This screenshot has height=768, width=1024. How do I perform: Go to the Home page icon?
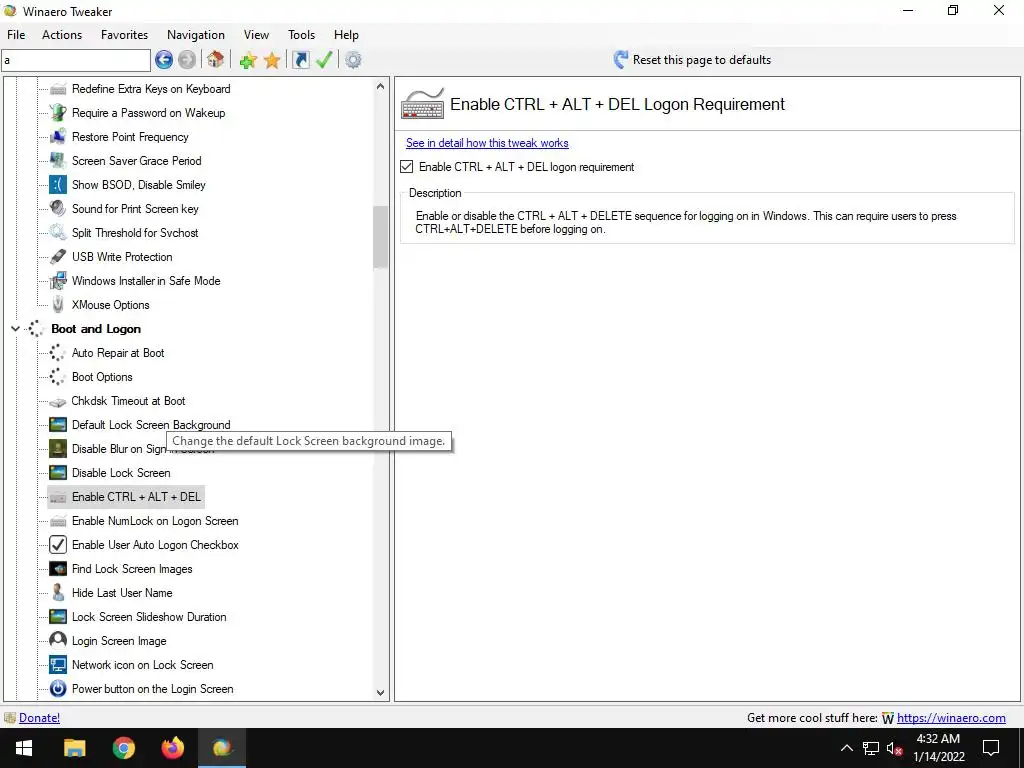pyautogui.click(x=216, y=60)
